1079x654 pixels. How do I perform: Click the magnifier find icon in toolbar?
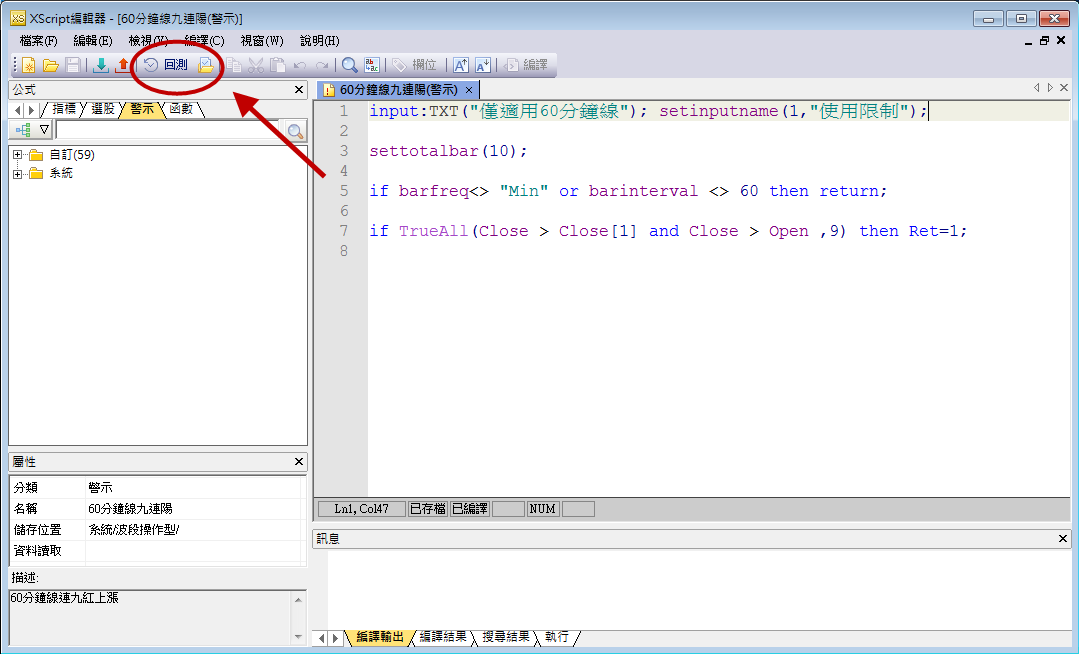(350, 65)
